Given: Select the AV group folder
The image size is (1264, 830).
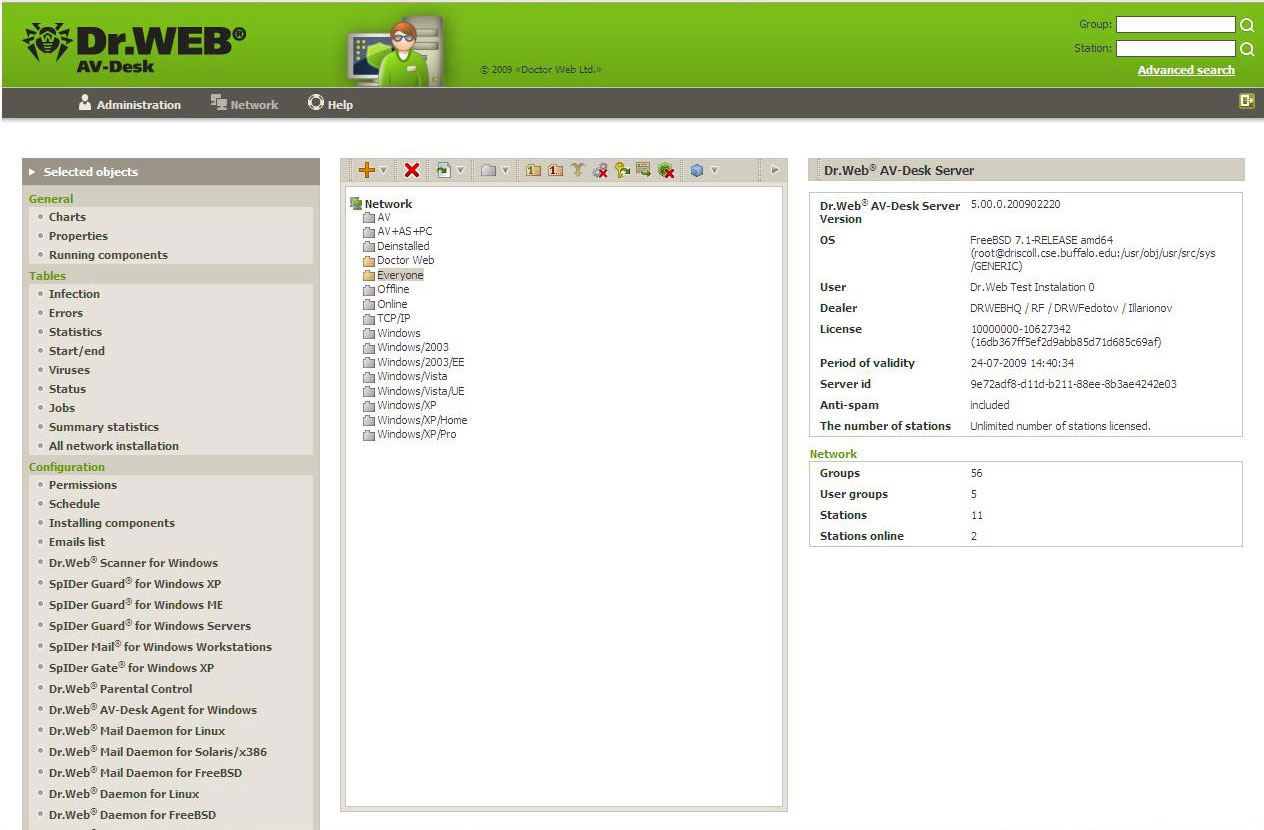Looking at the screenshot, I should tap(377, 217).
